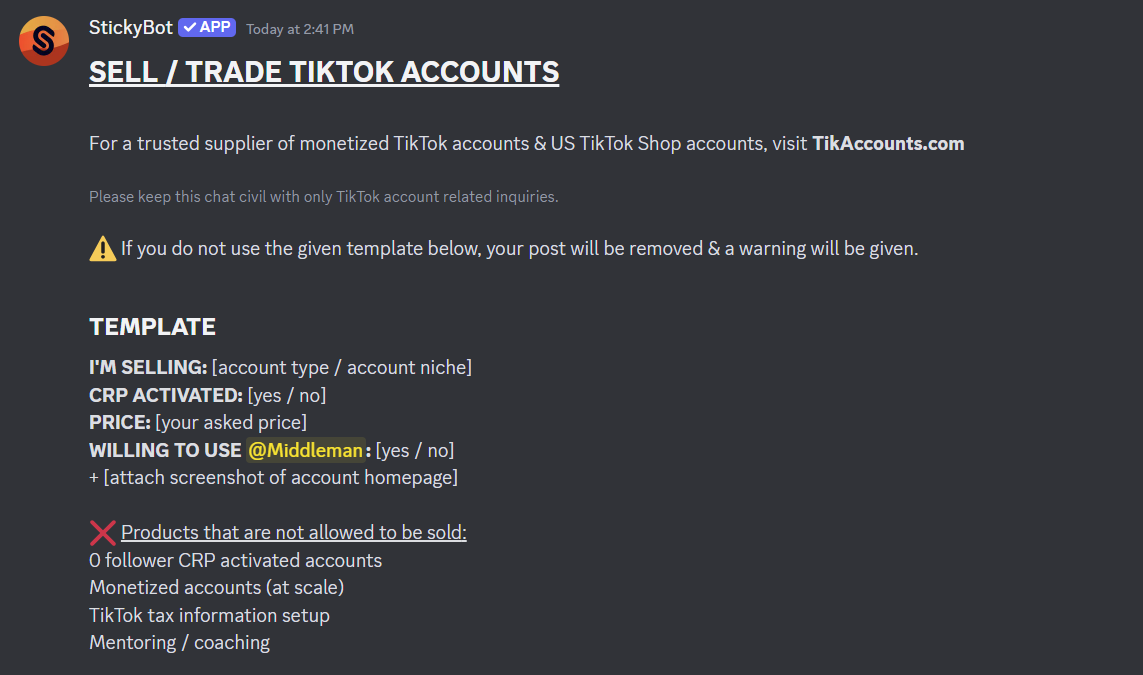Click the 'PRICE' template line
This screenshot has height=675, width=1143.
click(x=195, y=422)
